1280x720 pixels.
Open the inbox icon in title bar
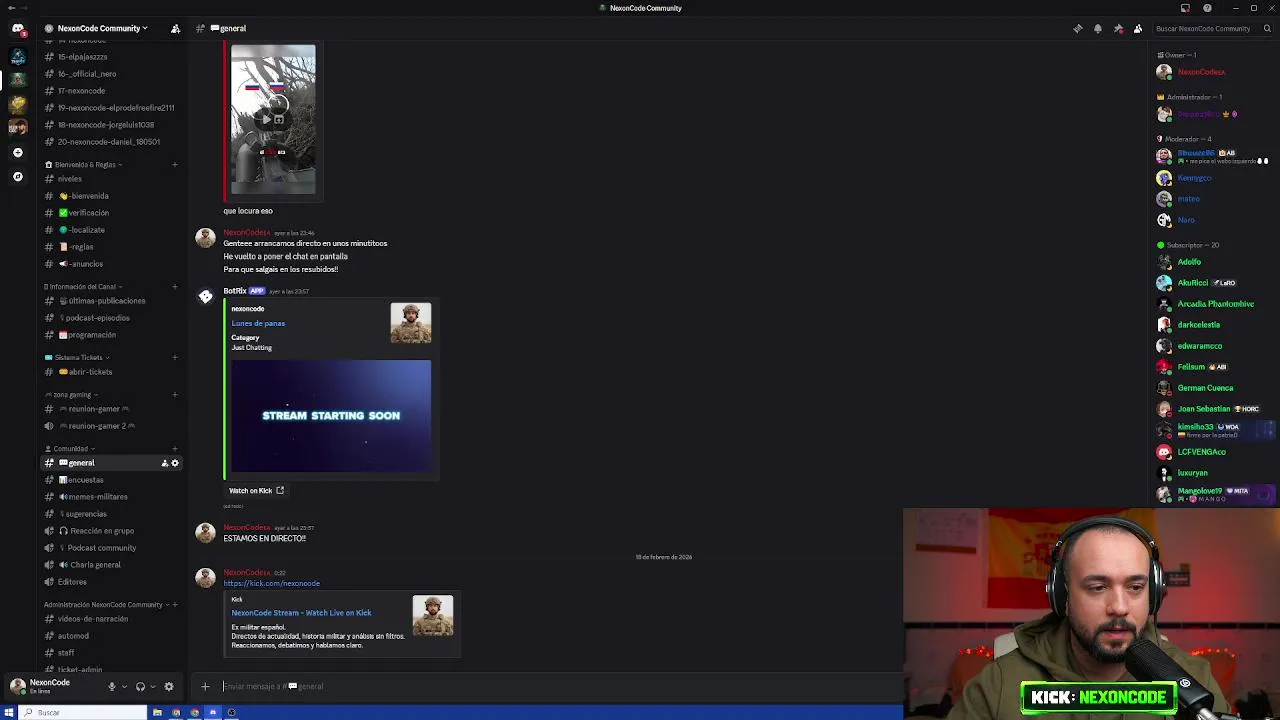(1185, 8)
